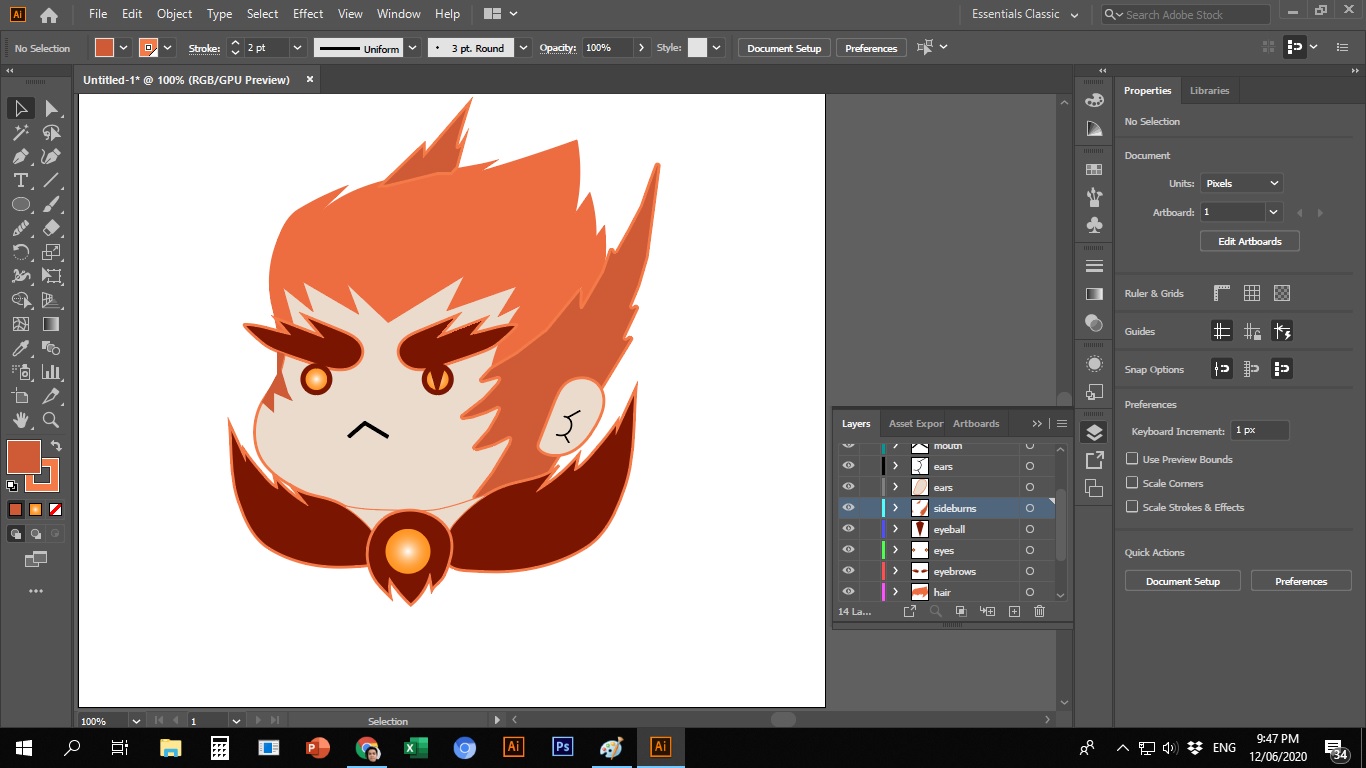Expand the eyebrows layer
This screenshot has width=1366, height=768.
pos(896,571)
